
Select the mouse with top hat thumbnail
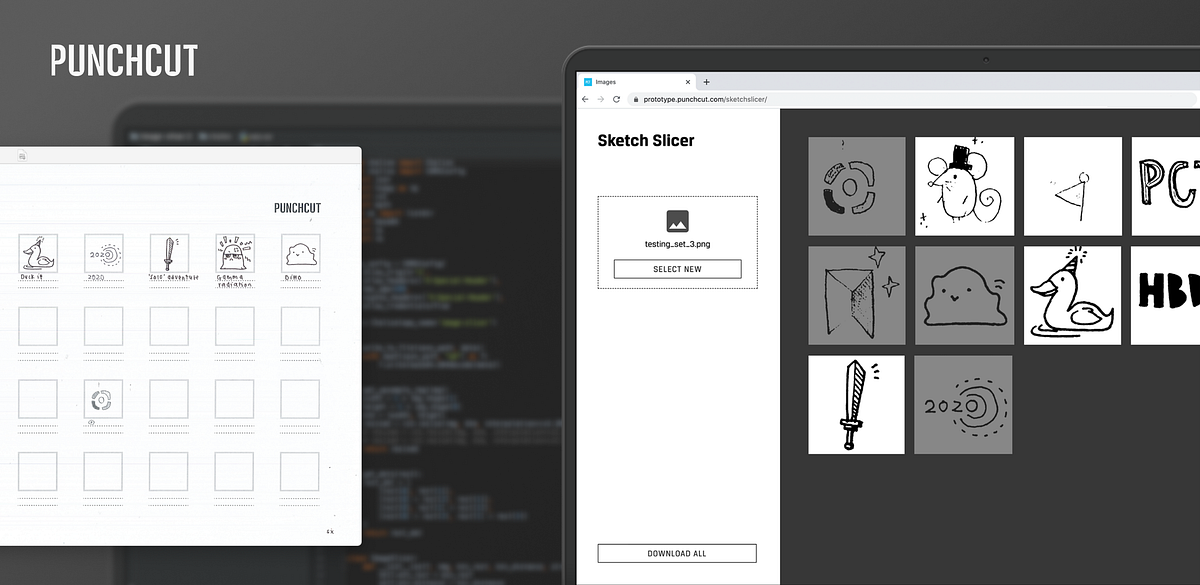point(964,186)
